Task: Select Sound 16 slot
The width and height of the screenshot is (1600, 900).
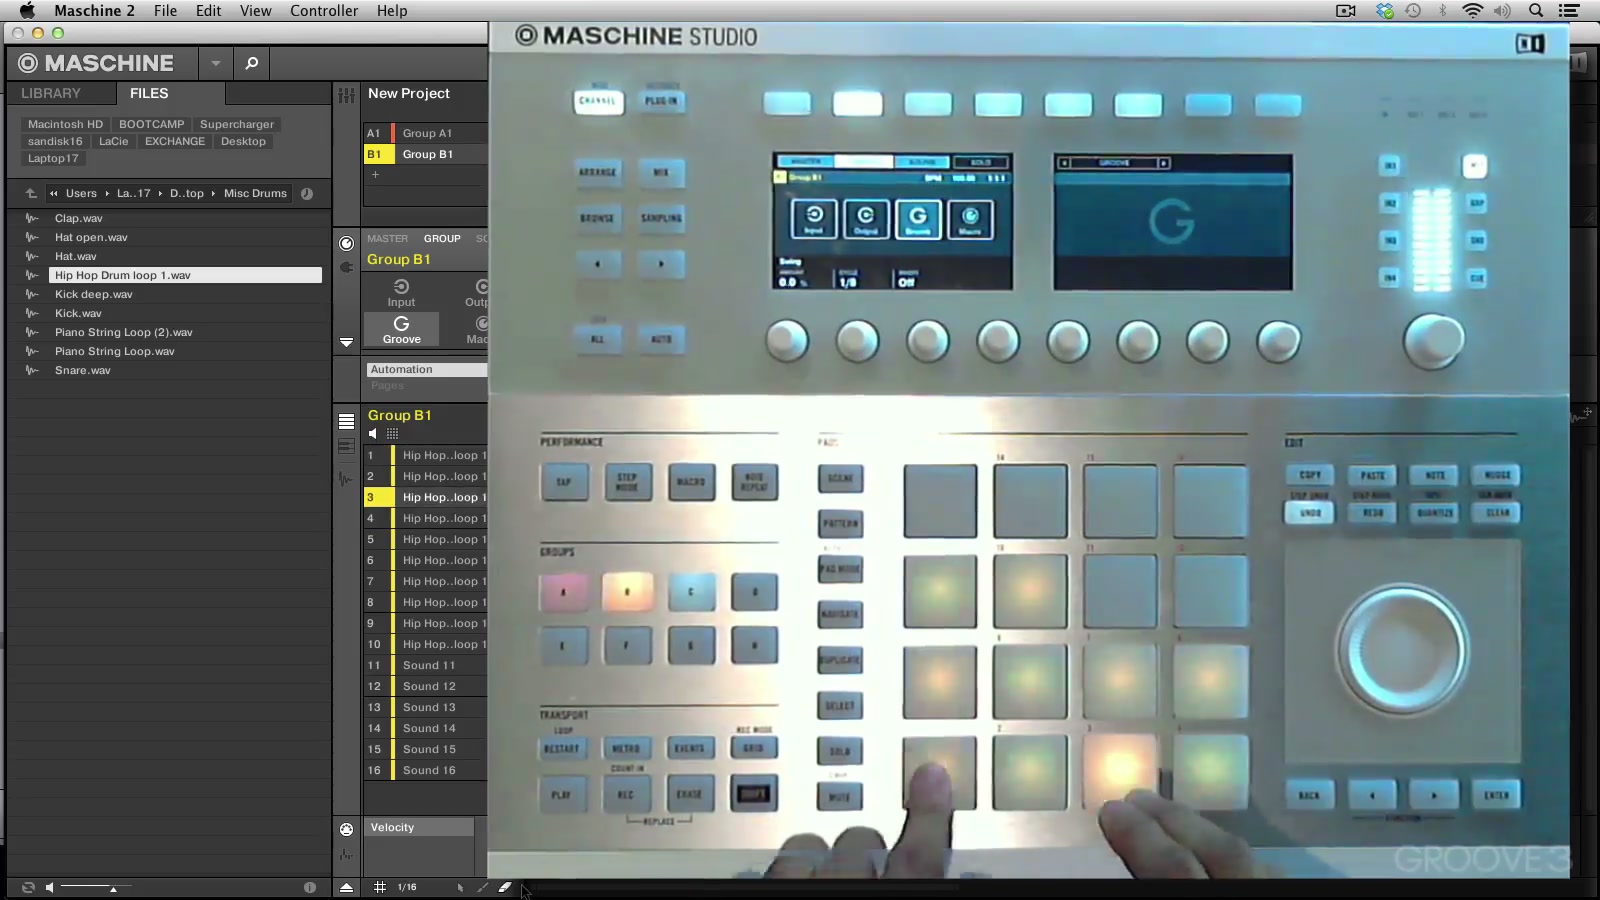Action: pyautogui.click(x=426, y=770)
